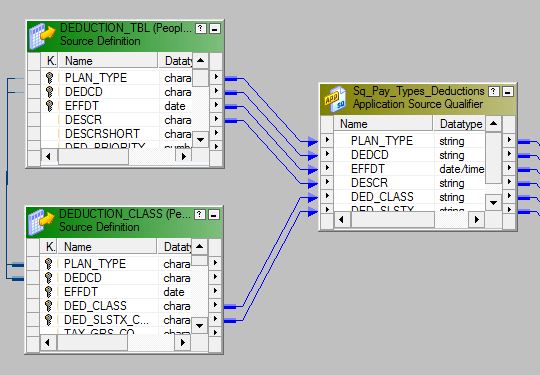Click DED_CLASS output port arrow in DEDUCTION_CLASS
Image resolution: width=540 pixels, height=375 pixels.
point(215,305)
